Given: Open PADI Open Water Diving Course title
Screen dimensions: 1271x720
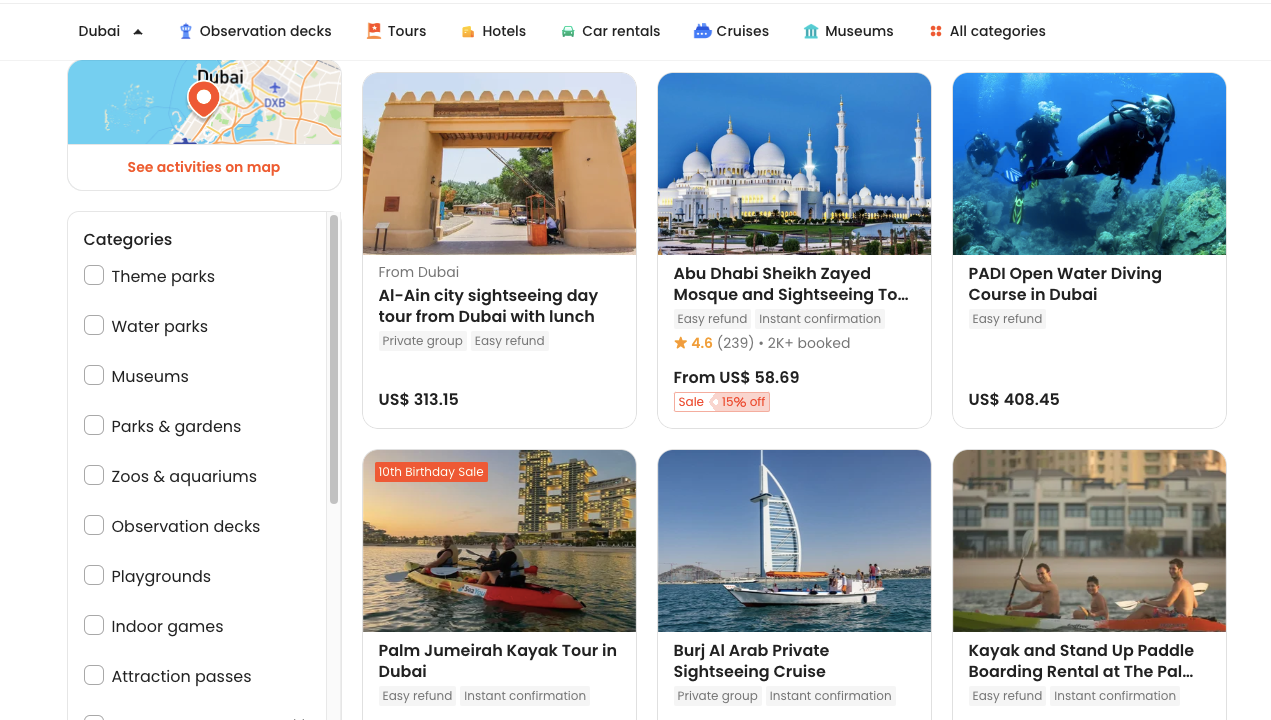Looking at the screenshot, I should [1065, 284].
